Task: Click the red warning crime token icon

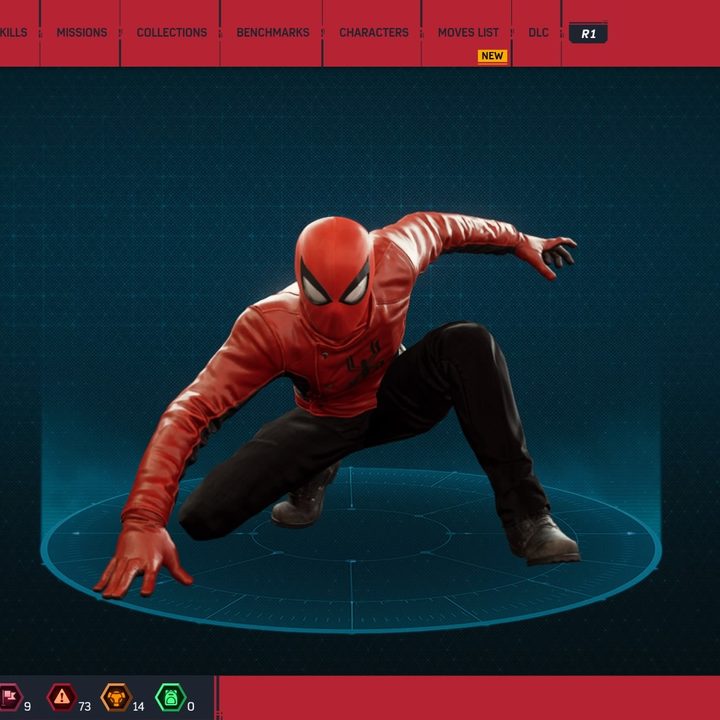Action: 62,697
